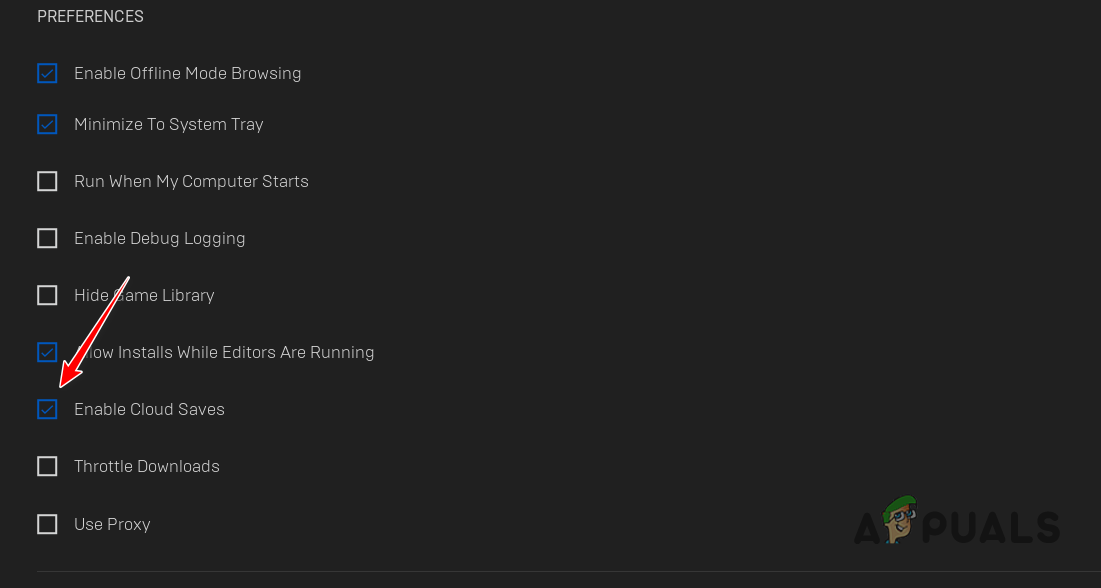Click the Enable Debug Logging text label

(x=159, y=238)
